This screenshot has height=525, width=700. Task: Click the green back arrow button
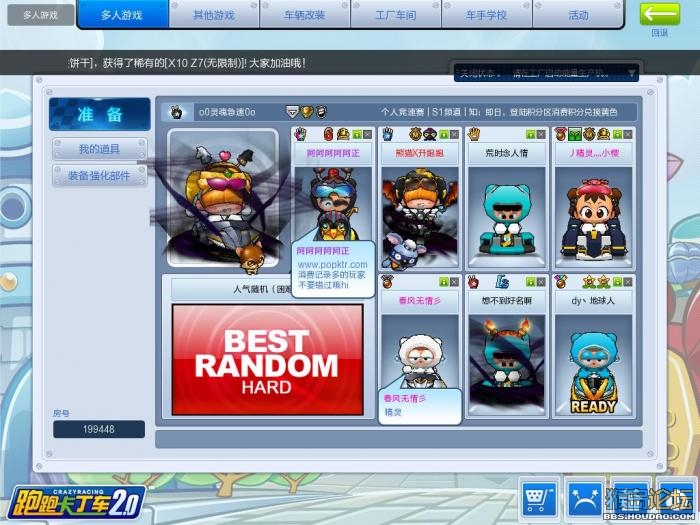[660, 14]
